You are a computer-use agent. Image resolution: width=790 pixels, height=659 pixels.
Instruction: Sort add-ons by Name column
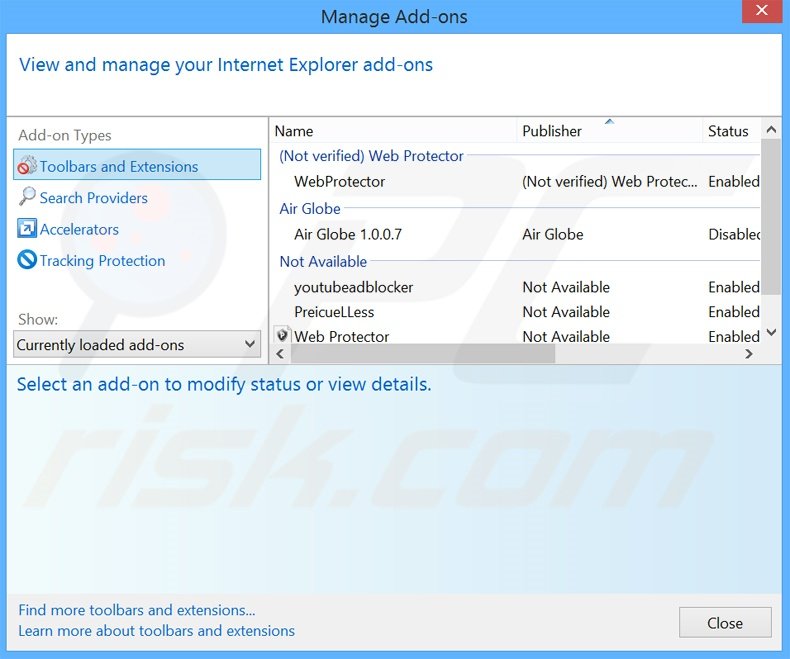294,131
